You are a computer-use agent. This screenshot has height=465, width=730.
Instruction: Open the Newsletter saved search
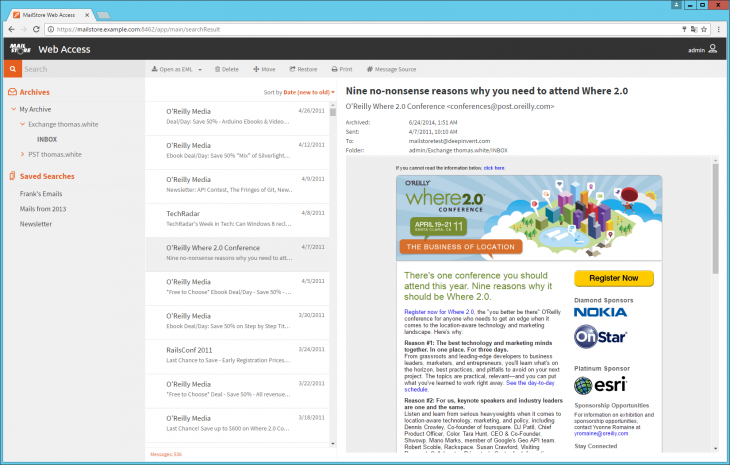[36, 224]
